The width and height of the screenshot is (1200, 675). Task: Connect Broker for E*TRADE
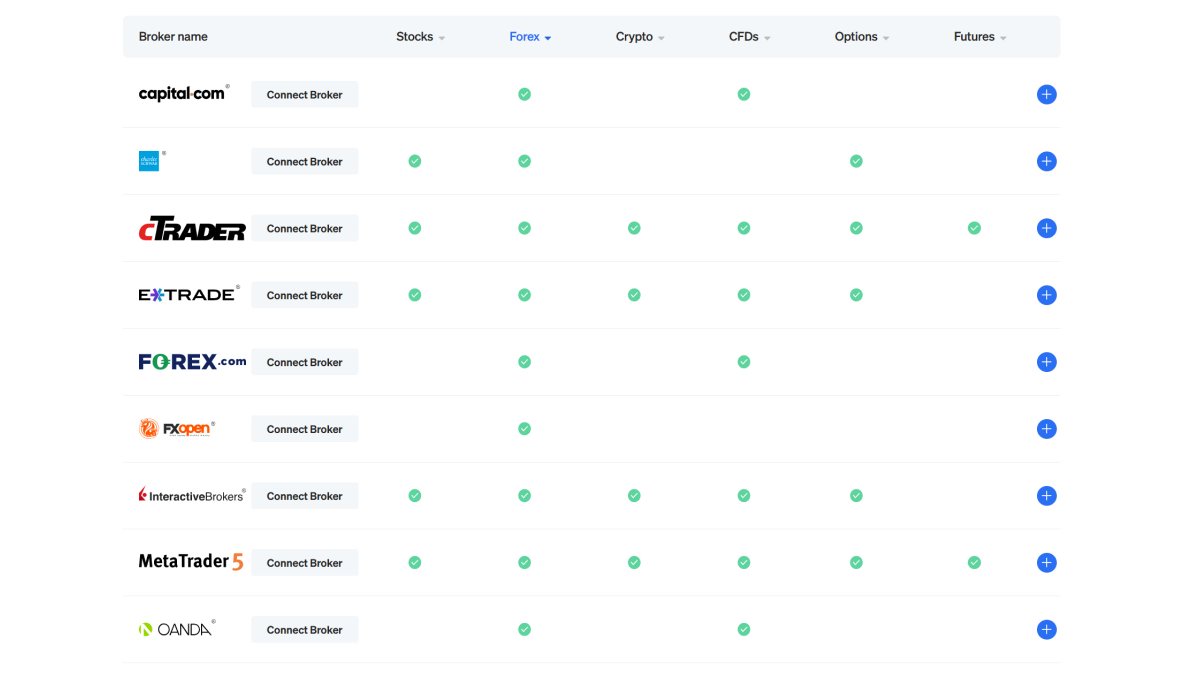coord(305,296)
